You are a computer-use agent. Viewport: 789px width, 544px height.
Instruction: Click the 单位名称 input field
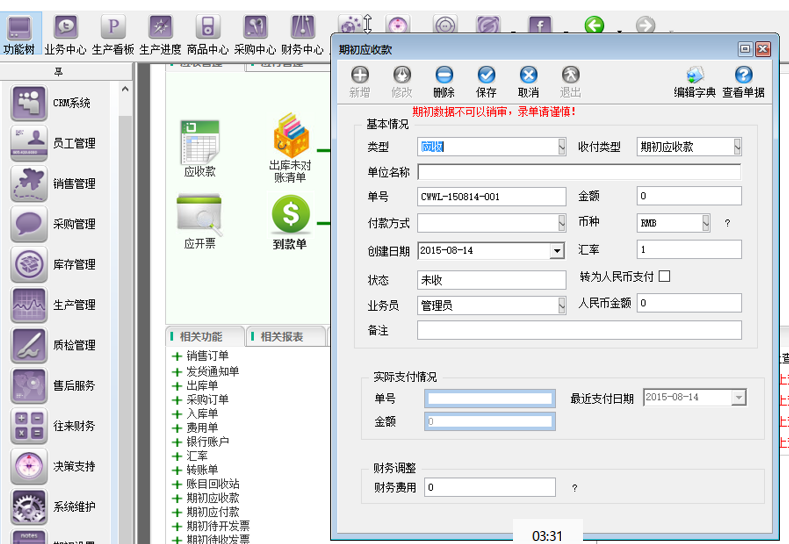coord(579,172)
